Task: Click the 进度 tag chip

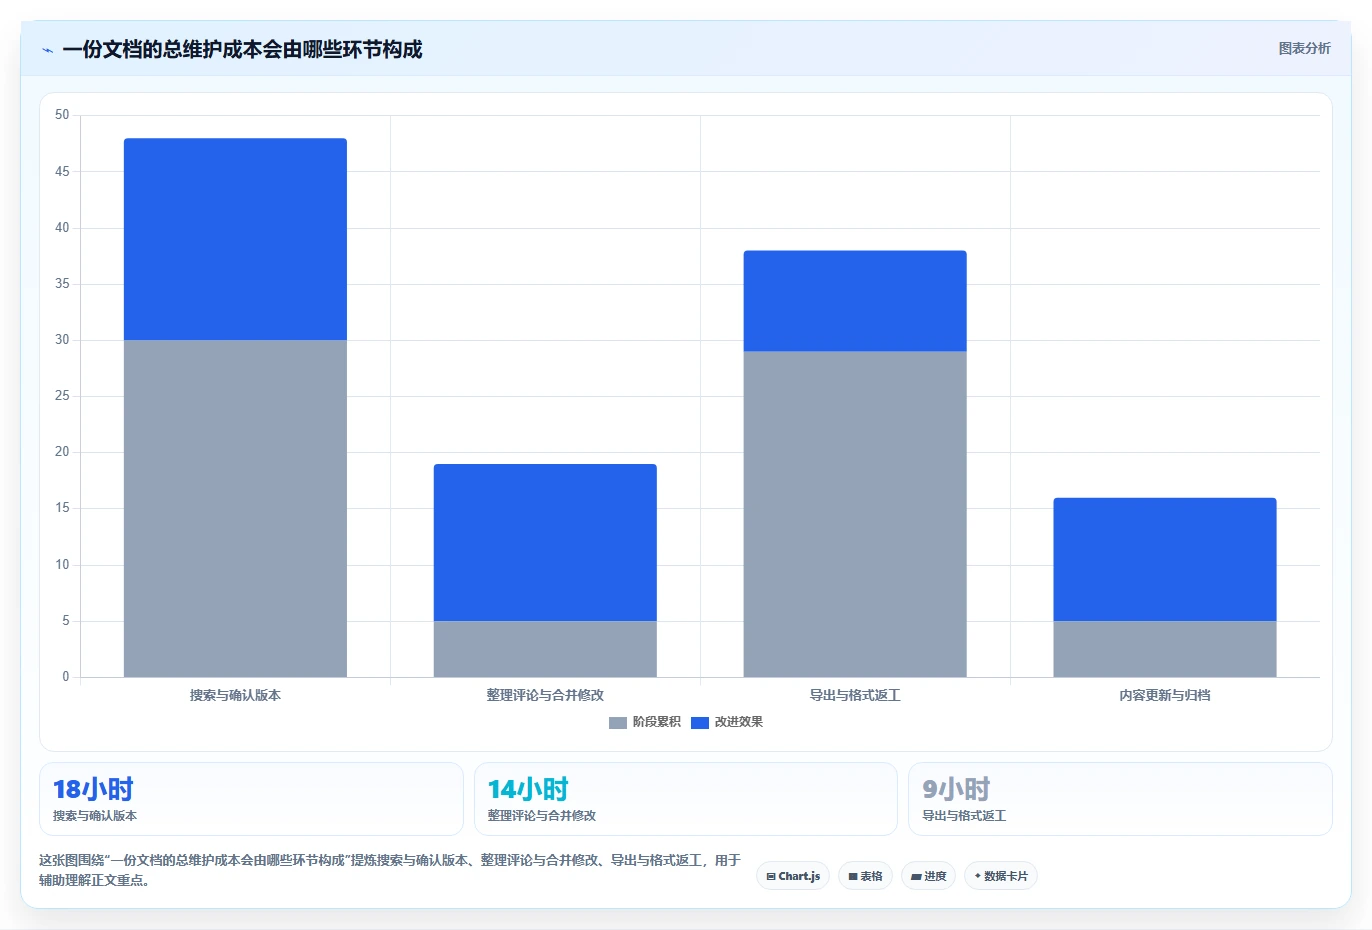Action: pos(928,876)
